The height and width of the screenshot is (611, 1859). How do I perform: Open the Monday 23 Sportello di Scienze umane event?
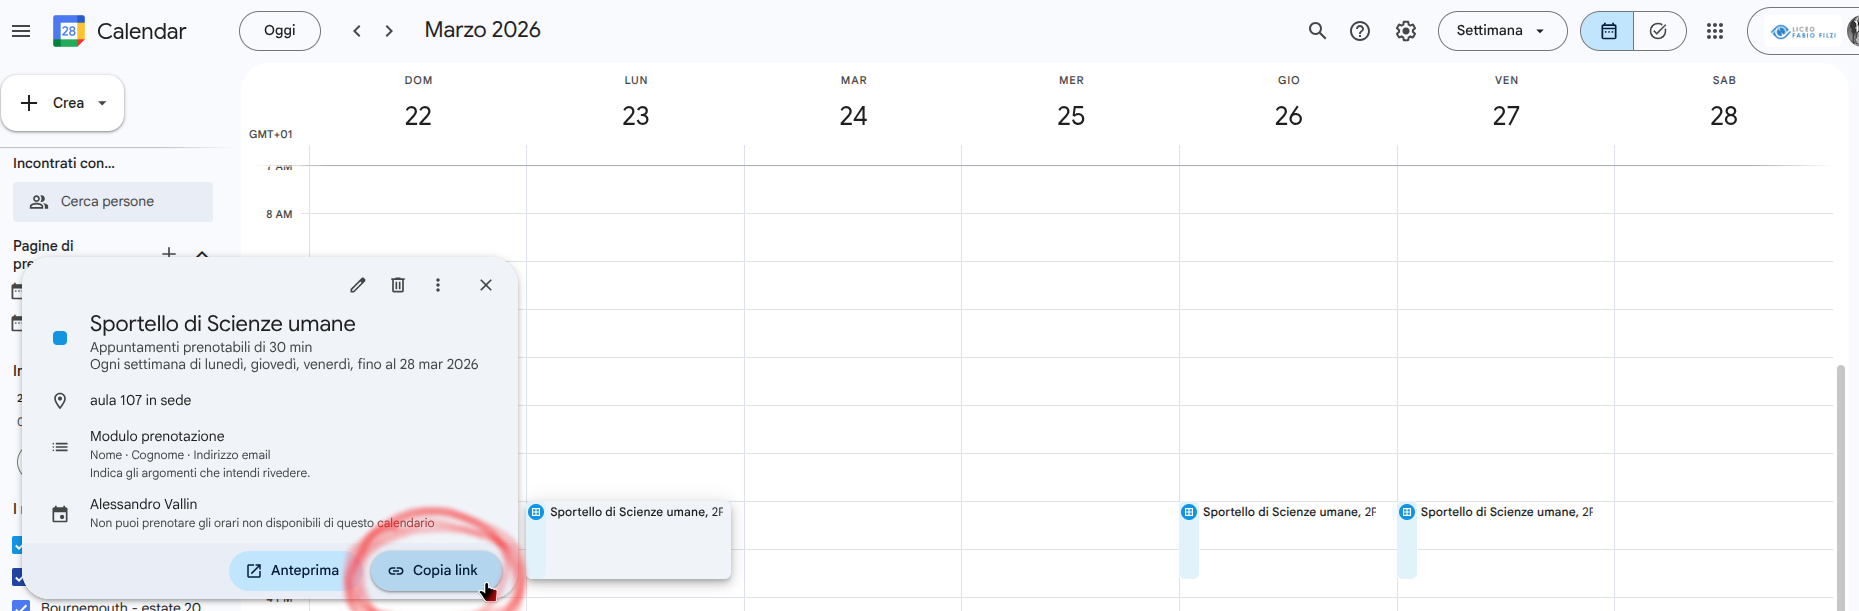tap(629, 540)
